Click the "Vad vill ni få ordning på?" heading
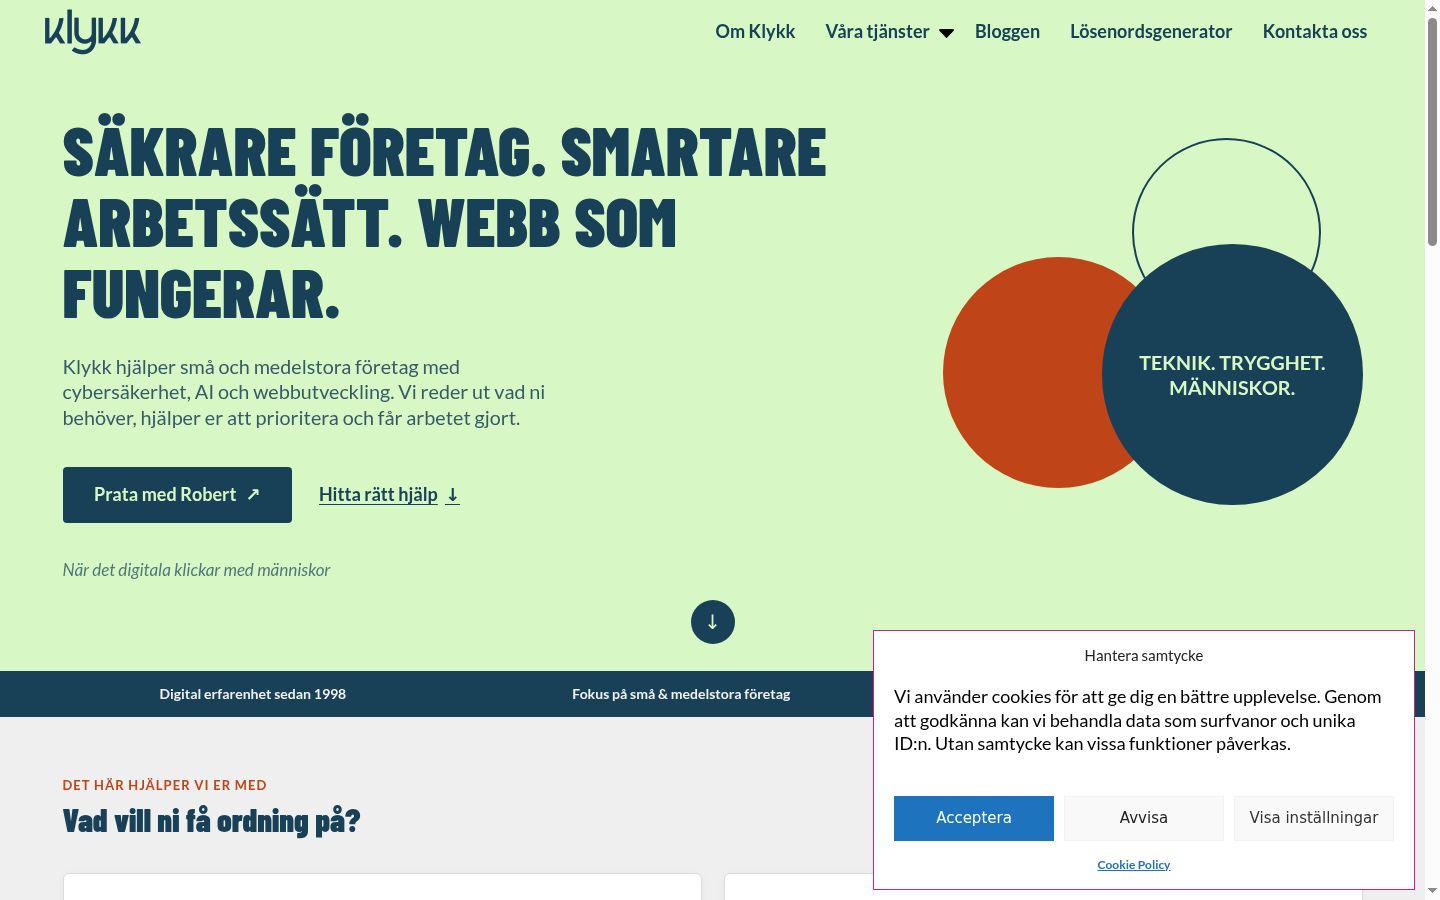The image size is (1440, 900). 211,821
